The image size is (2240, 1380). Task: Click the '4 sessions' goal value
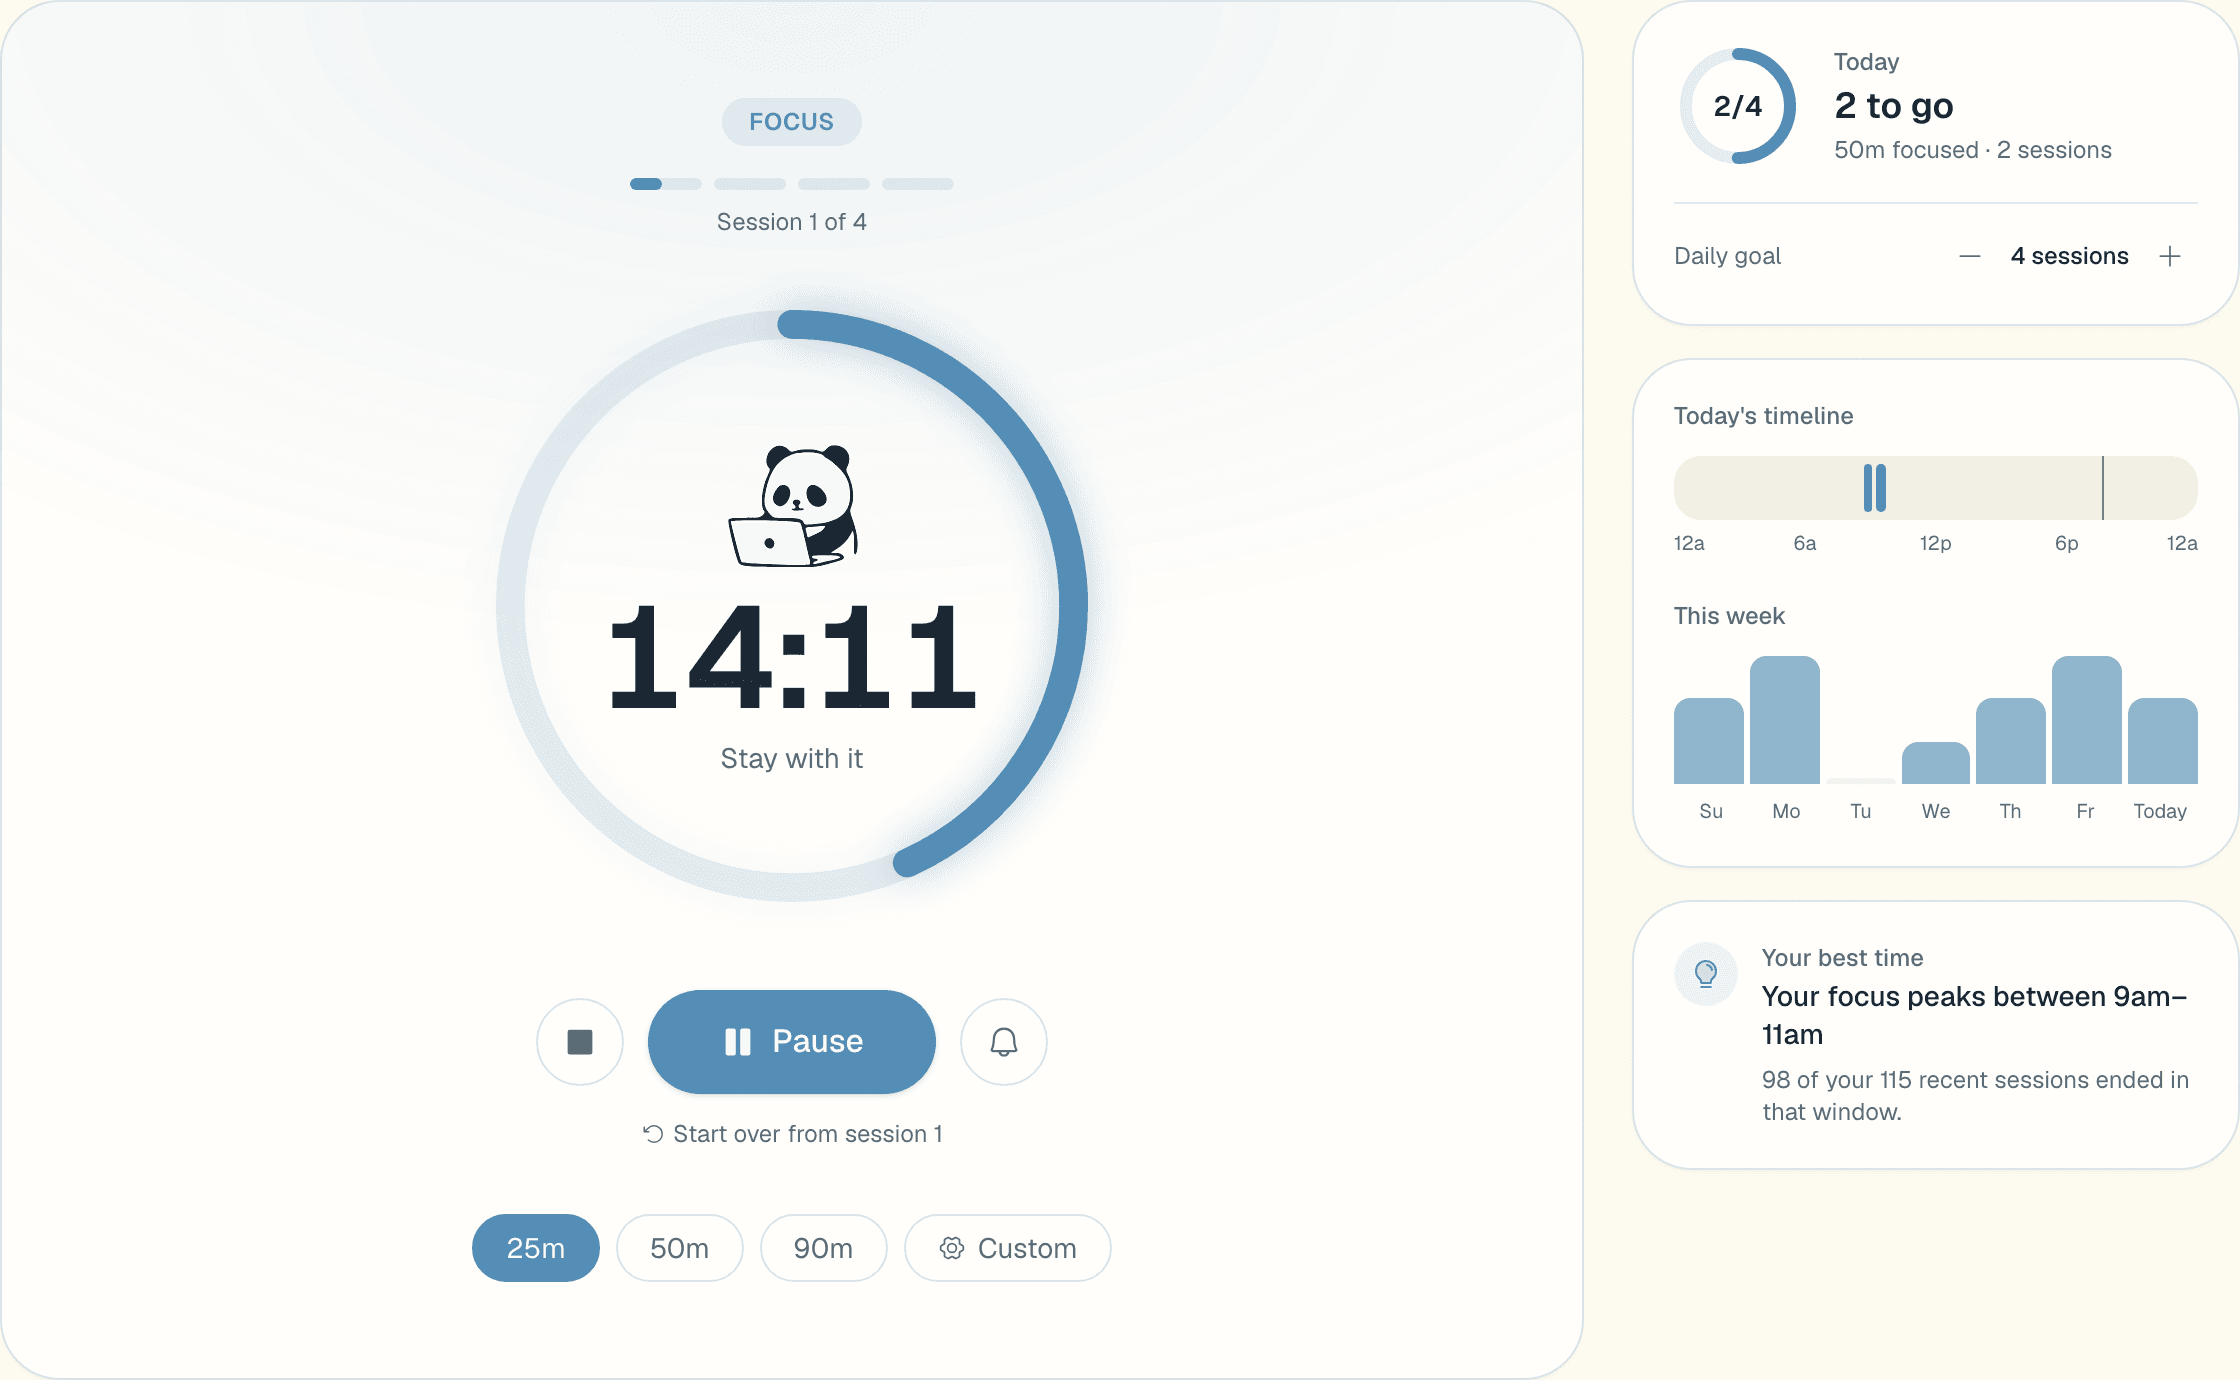click(x=2070, y=256)
